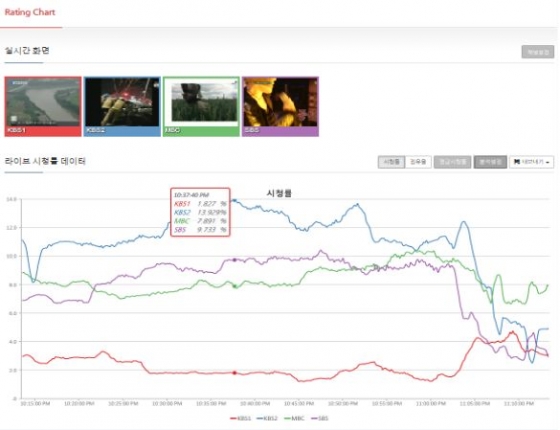Click x-axis label 11:00:00 PM

tap(431, 404)
